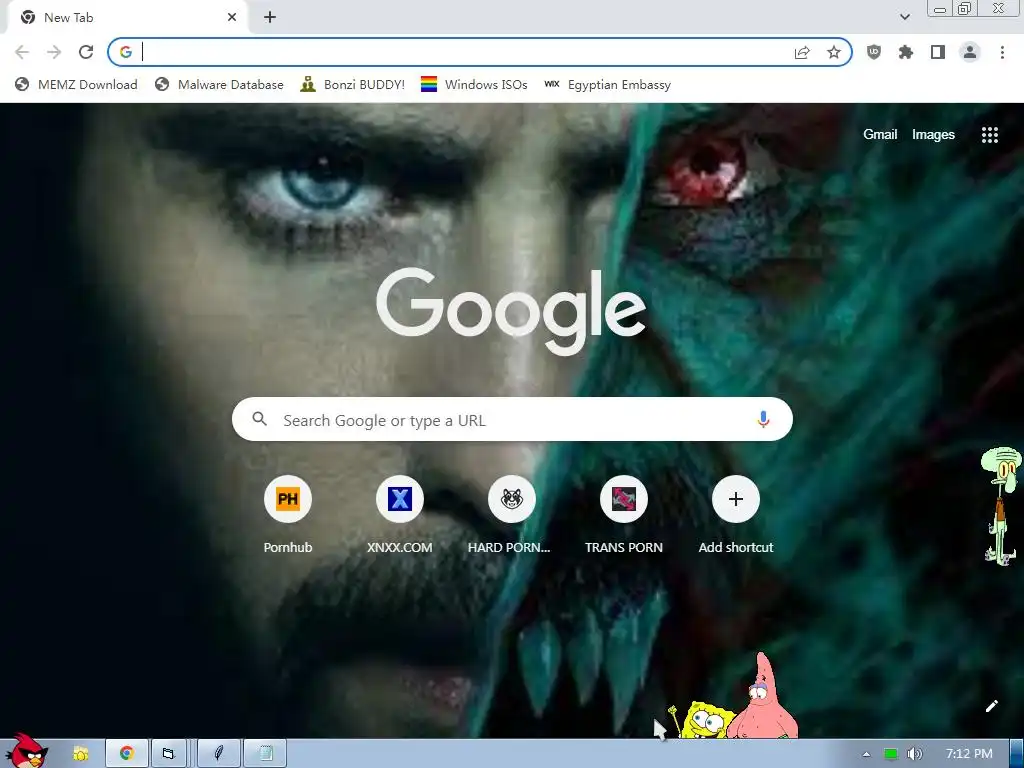Click the Add shortcut tile
Image resolution: width=1024 pixels, height=768 pixels.
click(735, 516)
